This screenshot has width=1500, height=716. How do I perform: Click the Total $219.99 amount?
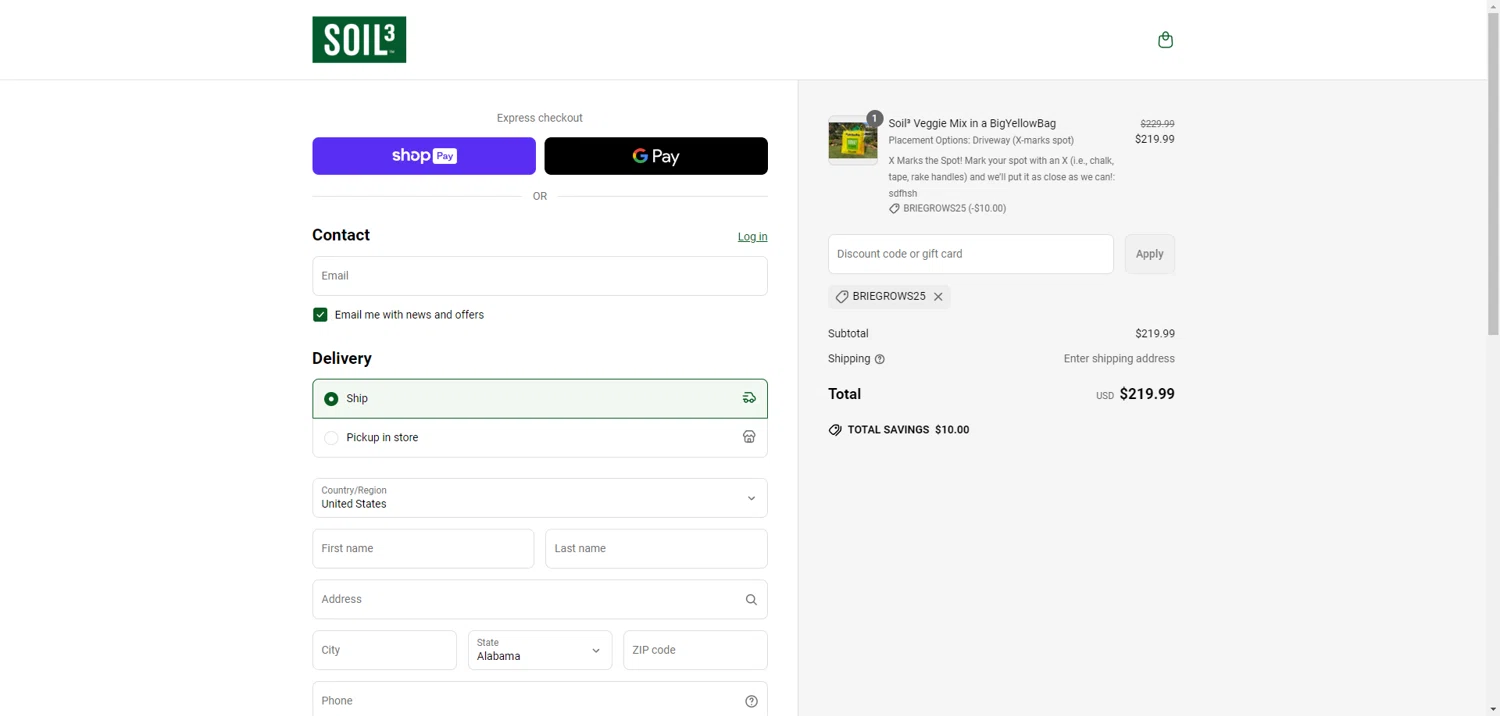click(1147, 394)
